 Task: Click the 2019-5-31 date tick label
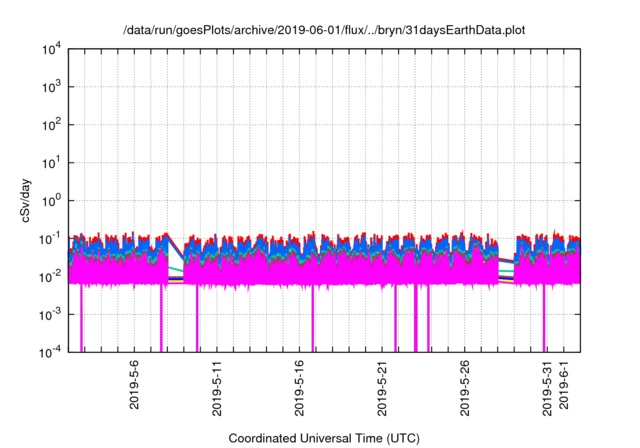547,385
